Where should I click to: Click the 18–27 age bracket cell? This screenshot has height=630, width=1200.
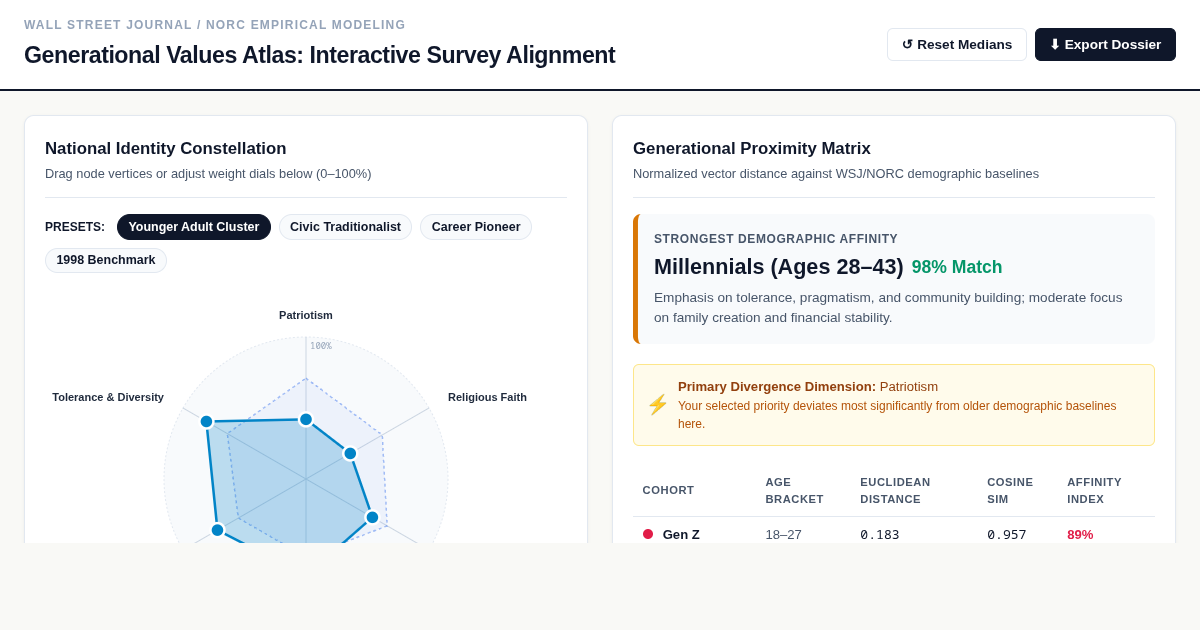(x=784, y=534)
